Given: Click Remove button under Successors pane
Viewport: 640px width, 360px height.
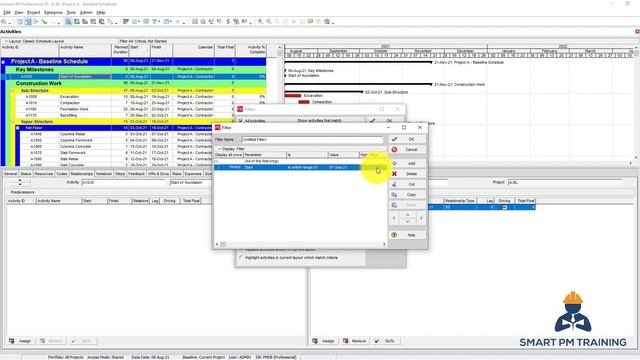Looking at the screenshot, I should pyautogui.click(x=354, y=341).
